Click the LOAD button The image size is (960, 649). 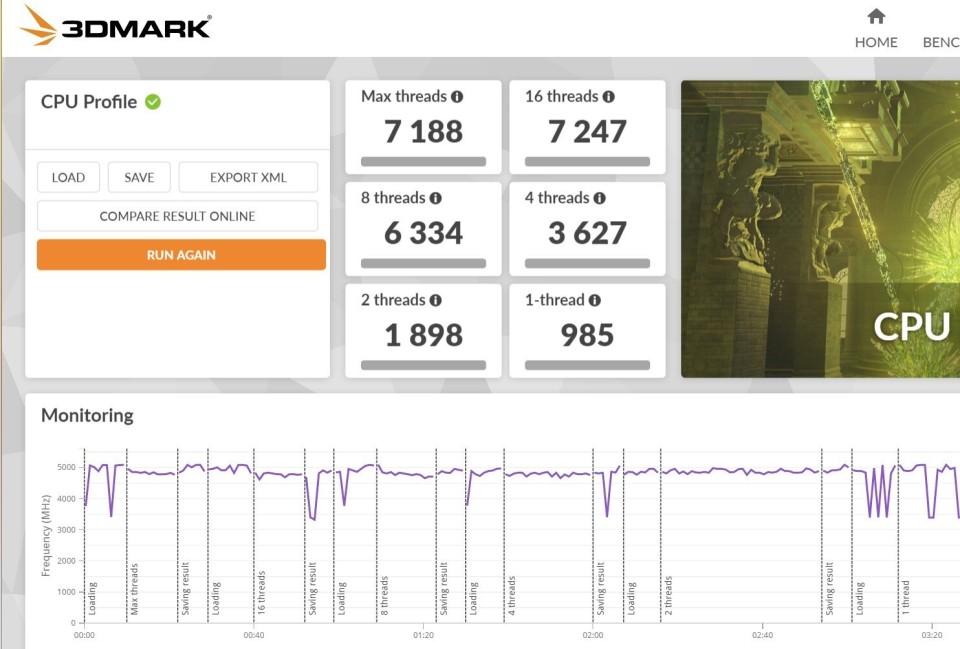pos(68,178)
